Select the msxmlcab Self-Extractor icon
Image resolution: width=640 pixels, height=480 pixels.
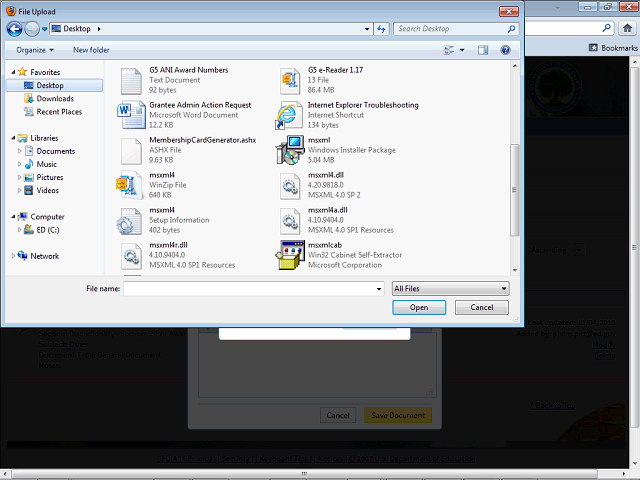290,255
